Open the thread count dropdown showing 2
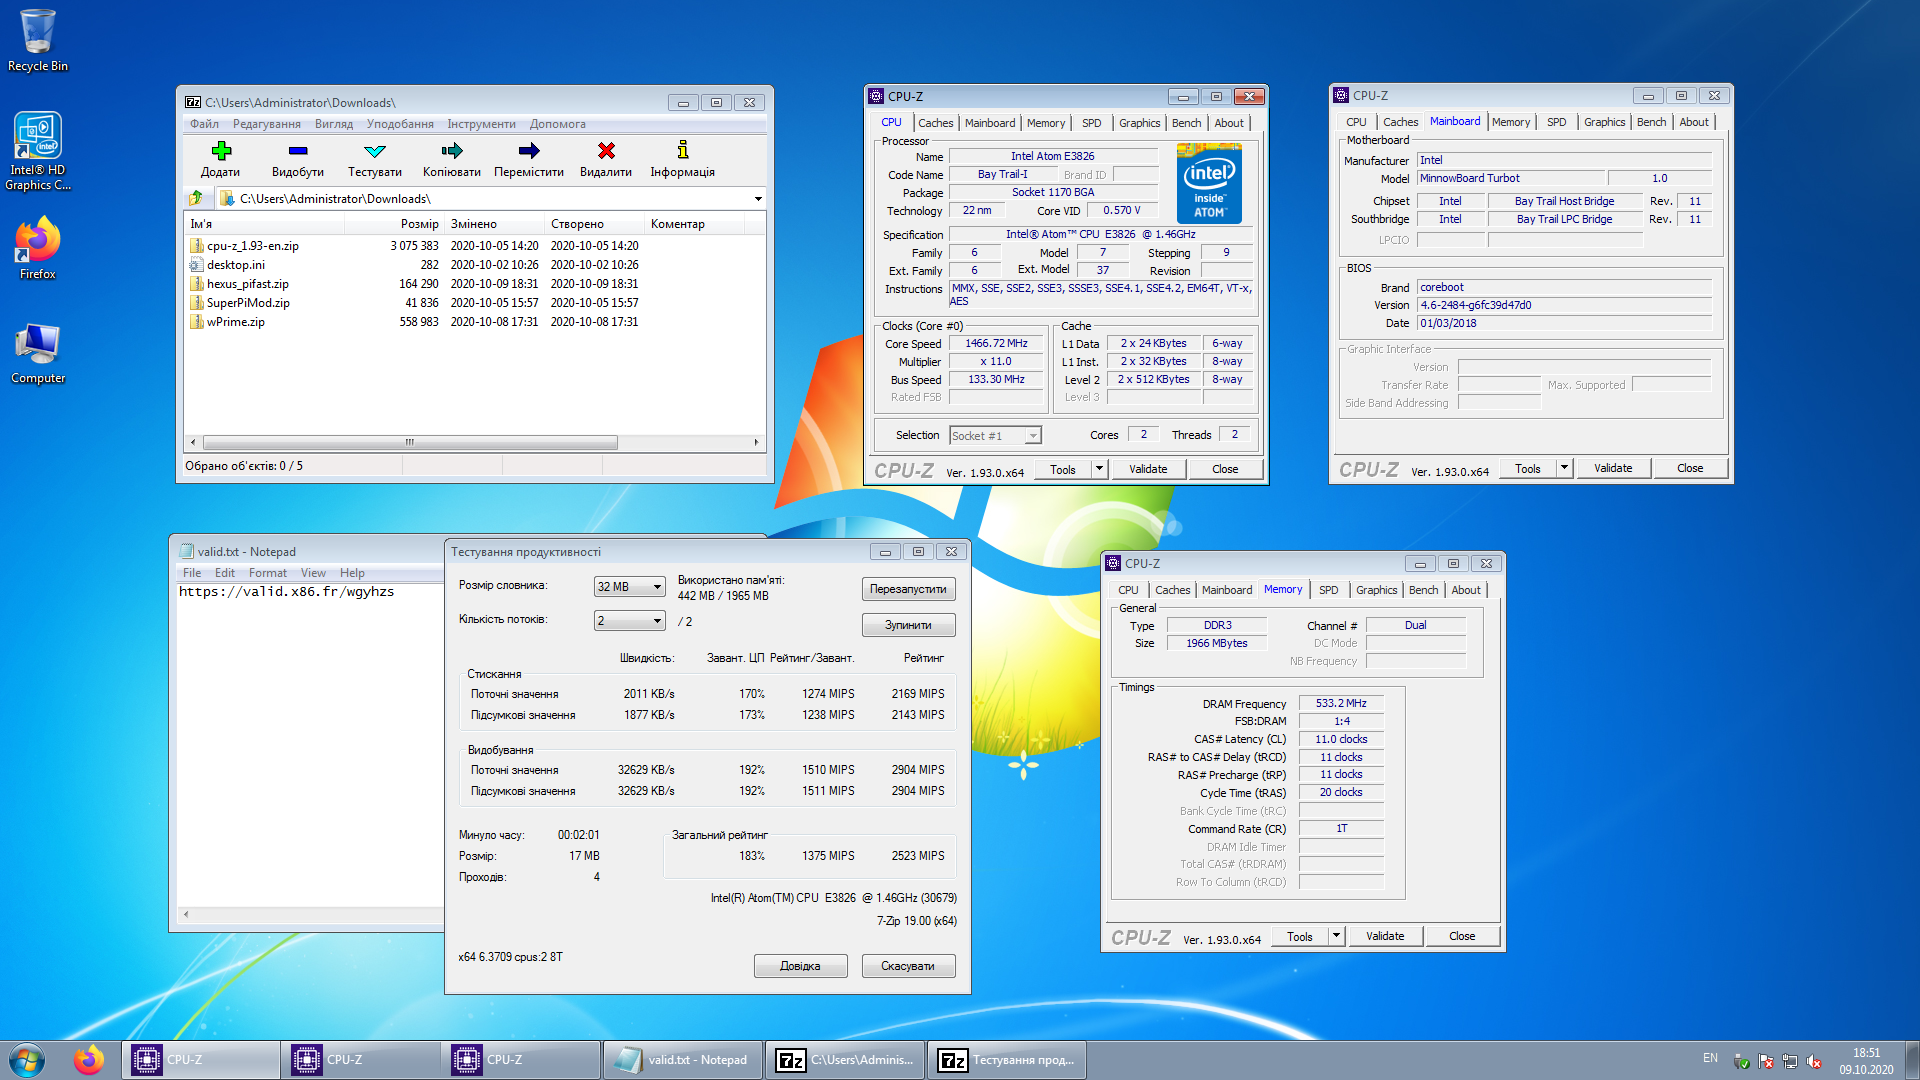The width and height of the screenshot is (1920, 1080). [630, 621]
